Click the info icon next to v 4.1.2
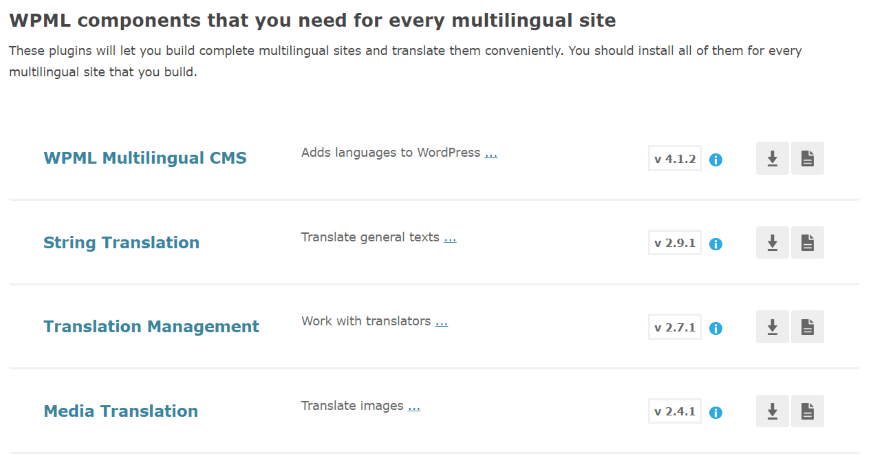 pos(716,160)
